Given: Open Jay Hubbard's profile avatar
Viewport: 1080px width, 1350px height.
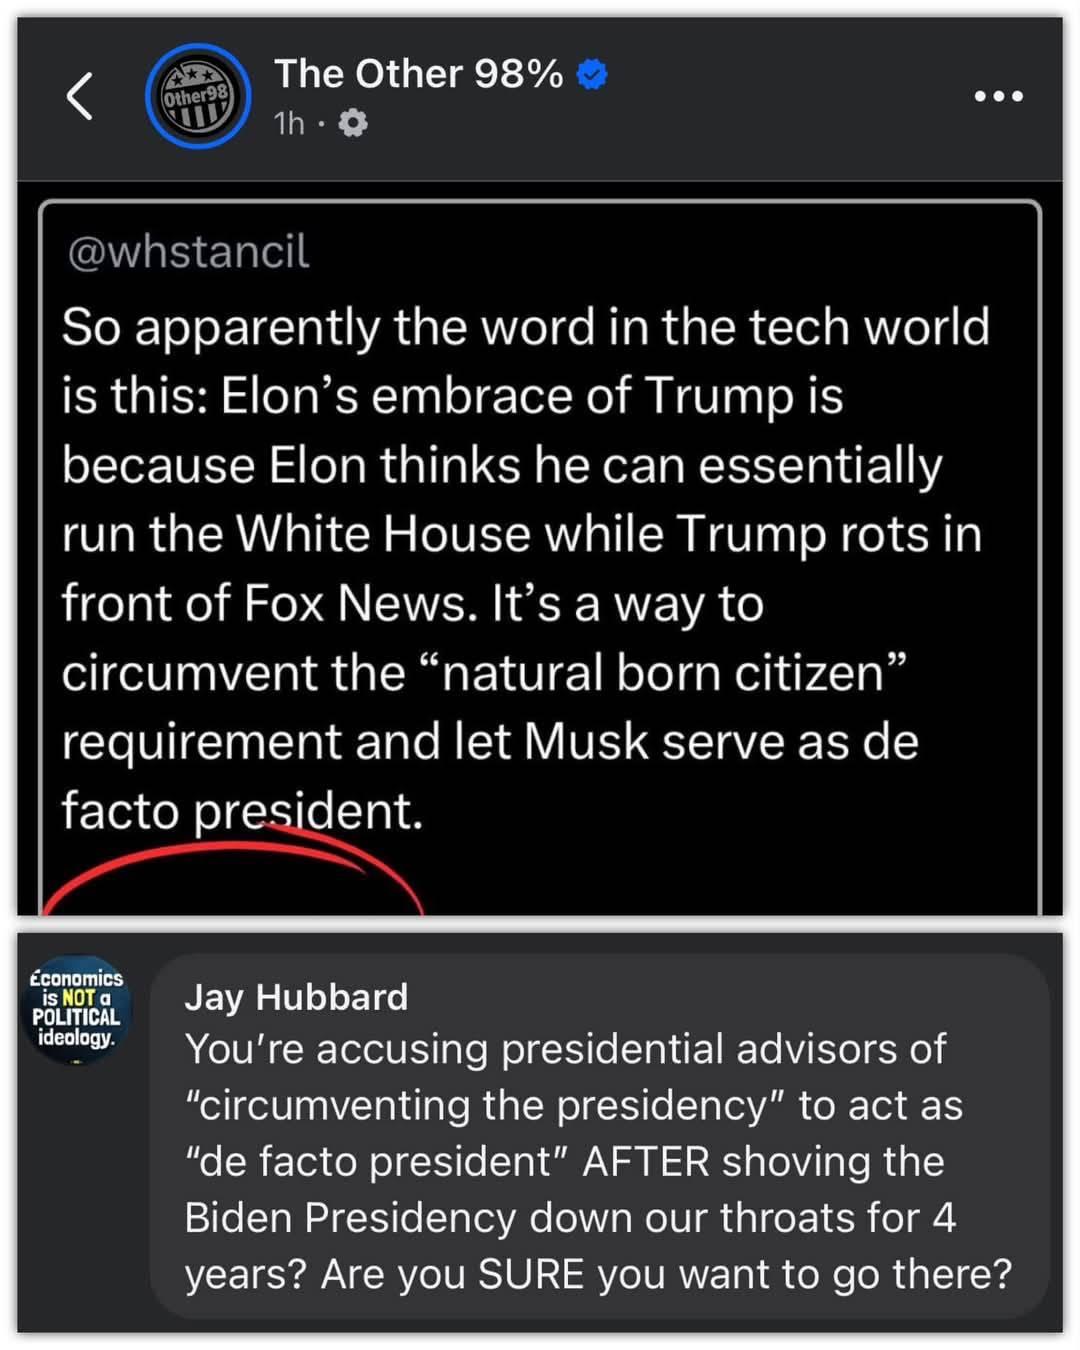Looking at the screenshot, I should [x=76, y=1008].
